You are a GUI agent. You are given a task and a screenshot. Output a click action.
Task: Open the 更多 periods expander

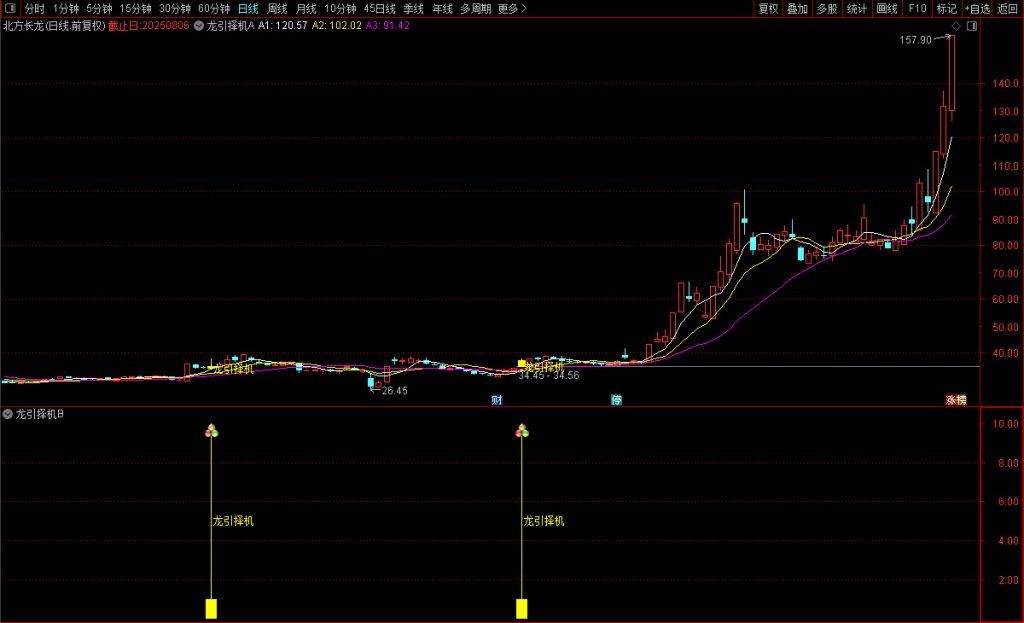512,8
